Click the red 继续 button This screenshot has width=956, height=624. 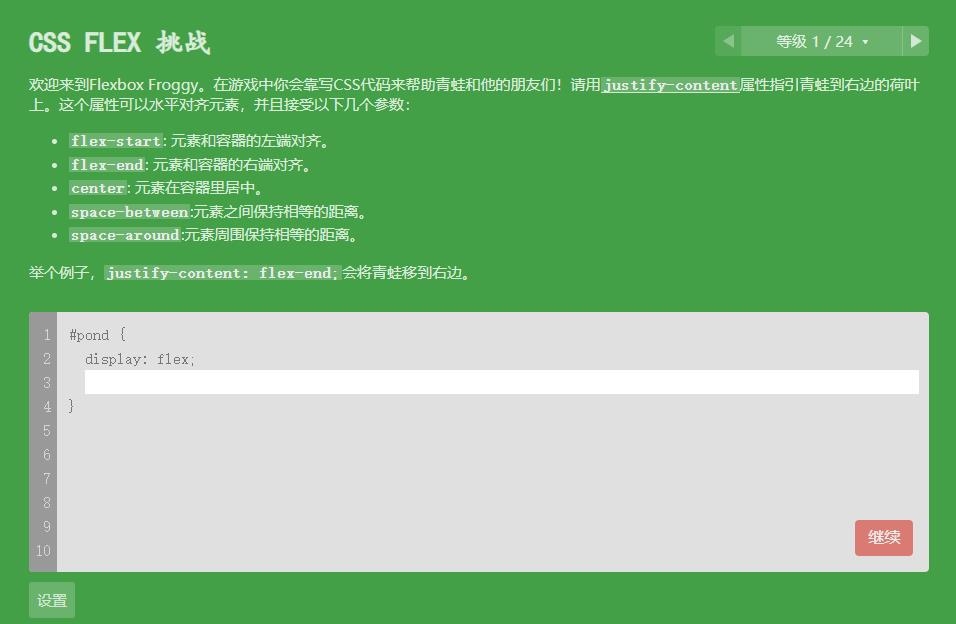tap(883, 537)
